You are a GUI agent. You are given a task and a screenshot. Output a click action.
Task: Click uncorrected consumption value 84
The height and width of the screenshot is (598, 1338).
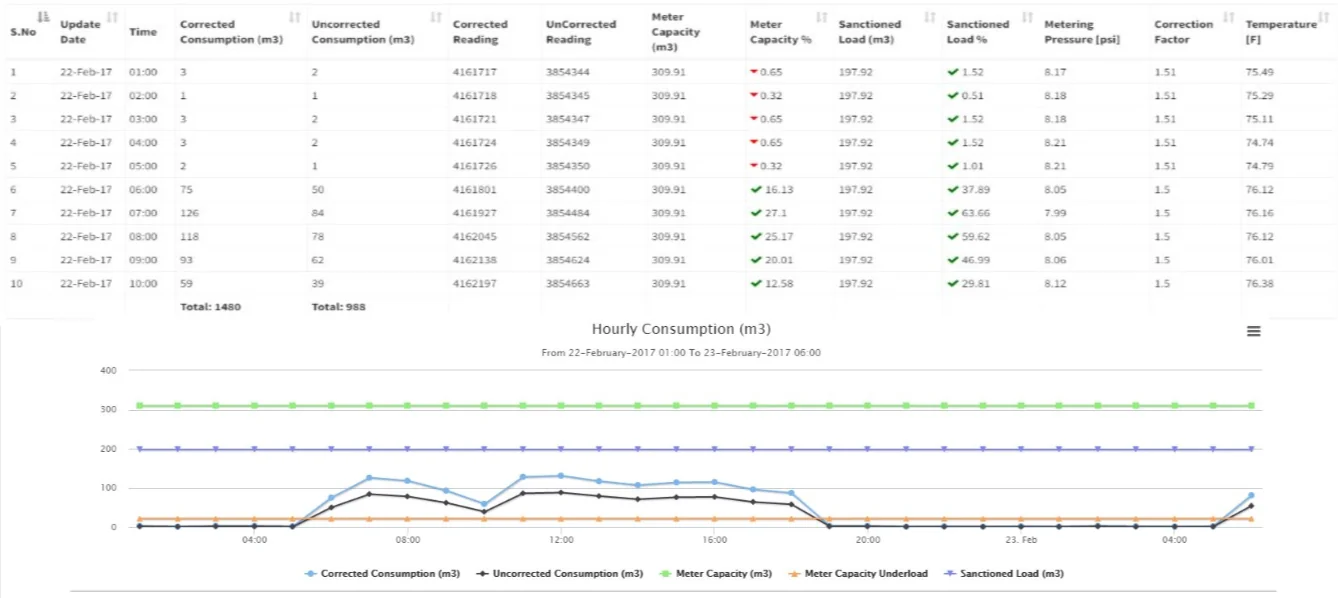tap(319, 213)
